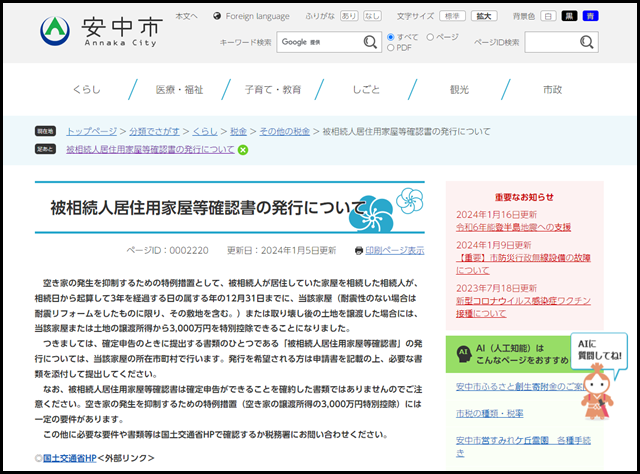Select the ページ search radio button
The height and width of the screenshot is (474, 640).
[x=430, y=37]
